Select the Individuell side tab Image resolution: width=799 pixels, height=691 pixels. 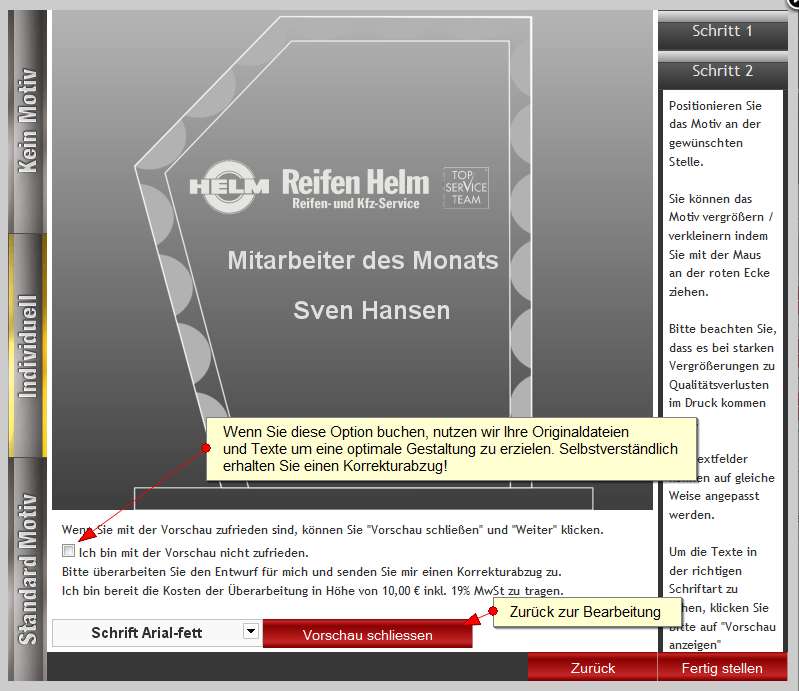pyautogui.click(x=28, y=346)
